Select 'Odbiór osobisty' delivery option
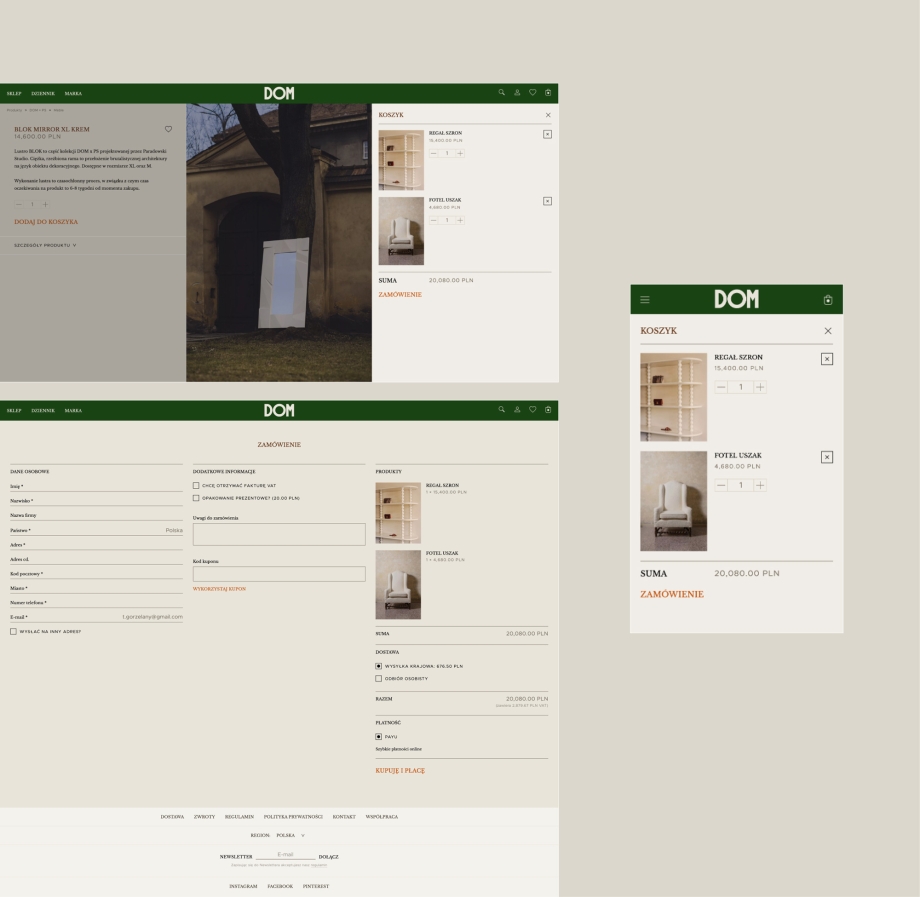Screen dimensions: 920x897 (379, 678)
